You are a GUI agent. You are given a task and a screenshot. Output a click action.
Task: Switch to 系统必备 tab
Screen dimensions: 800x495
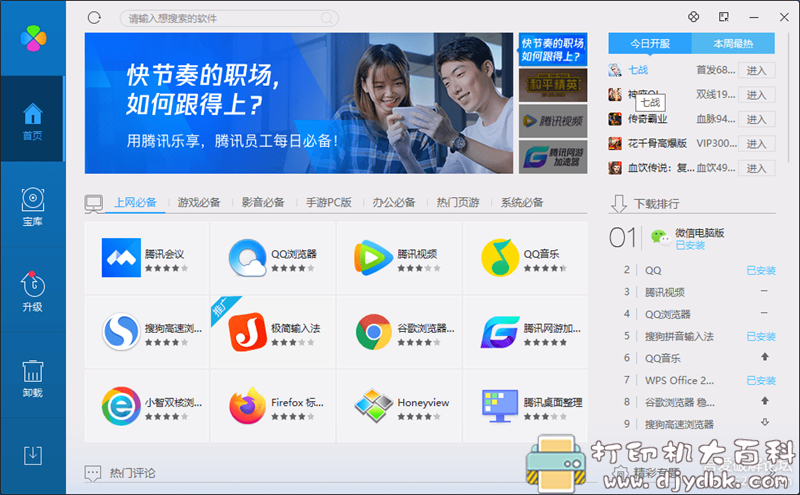point(521,203)
